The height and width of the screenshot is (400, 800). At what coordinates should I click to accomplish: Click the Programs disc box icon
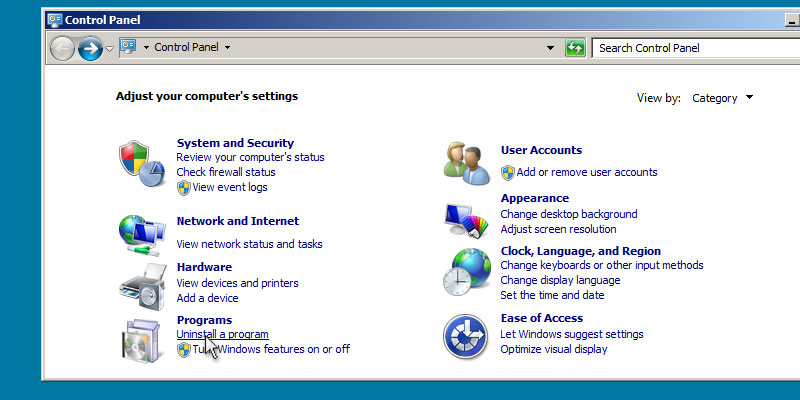(x=140, y=337)
